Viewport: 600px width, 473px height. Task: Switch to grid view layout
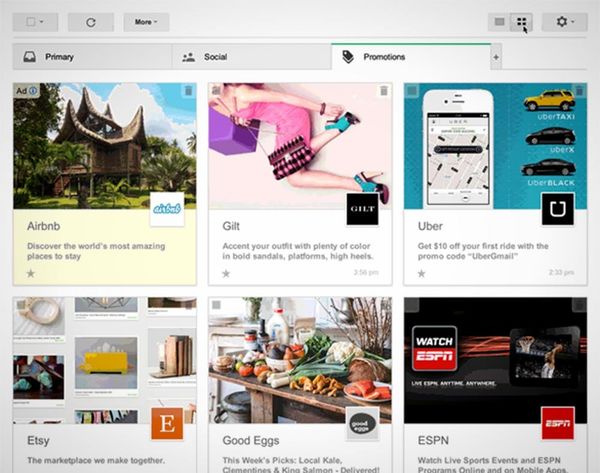[520, 21]
